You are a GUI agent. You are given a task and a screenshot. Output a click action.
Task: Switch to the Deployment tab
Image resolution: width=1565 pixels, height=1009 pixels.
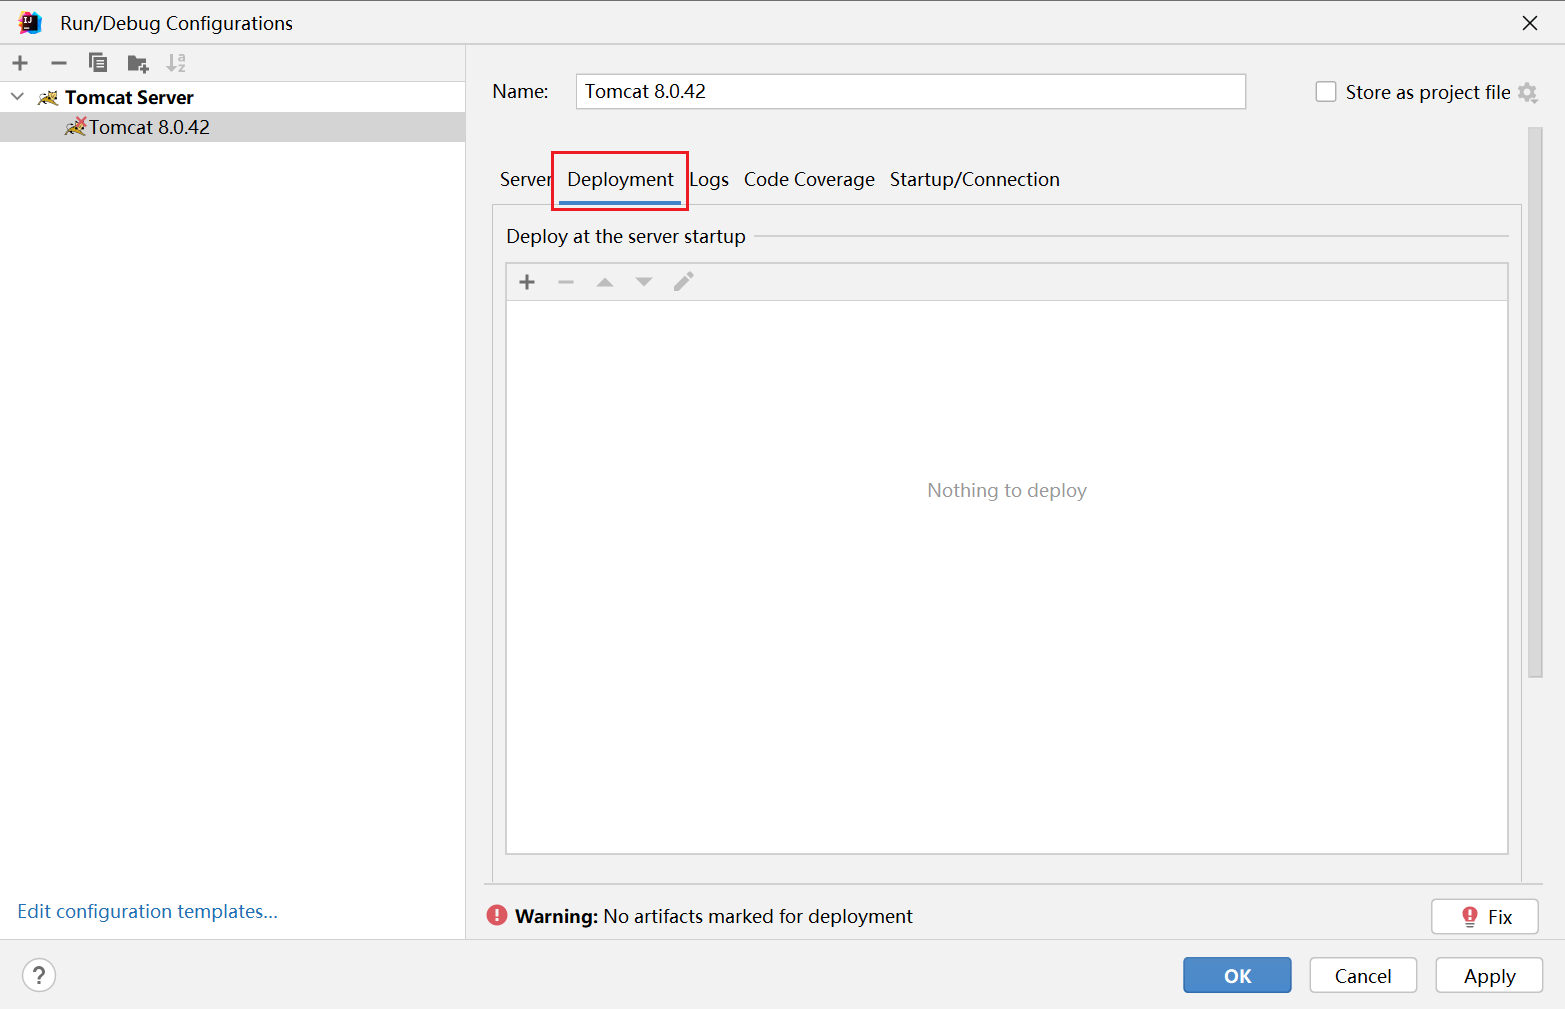(x=620, y=180)
